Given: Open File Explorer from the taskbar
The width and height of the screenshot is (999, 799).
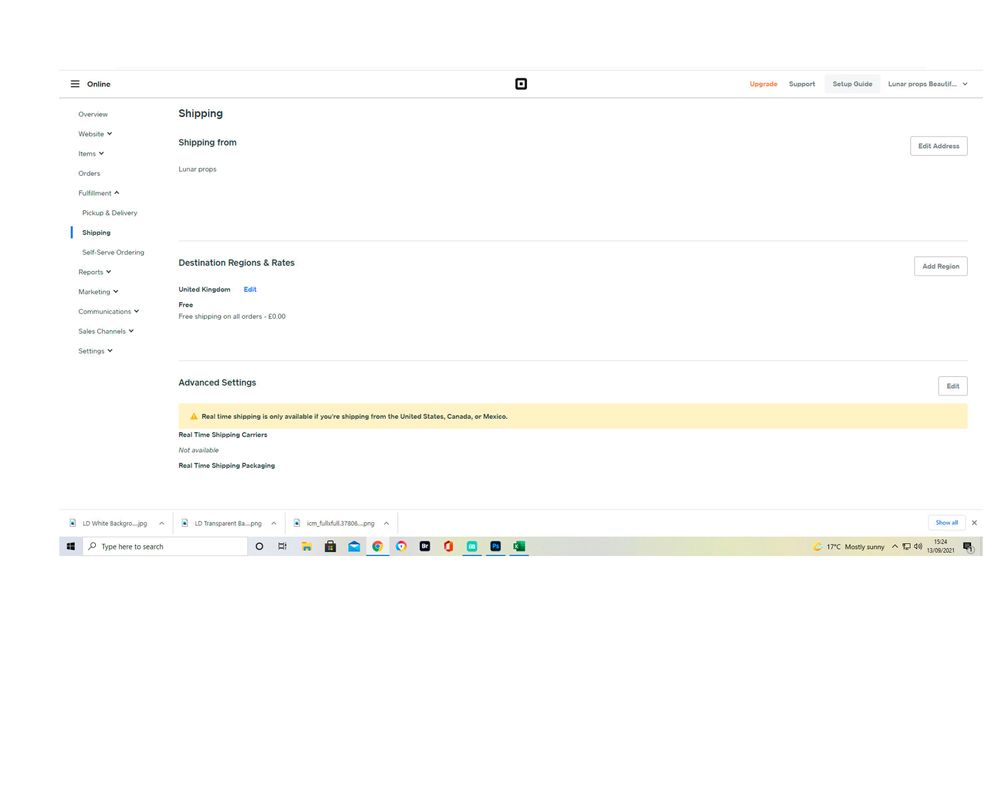Looking at the screenshot, I should pyautogui.click(x=307, y=547).
